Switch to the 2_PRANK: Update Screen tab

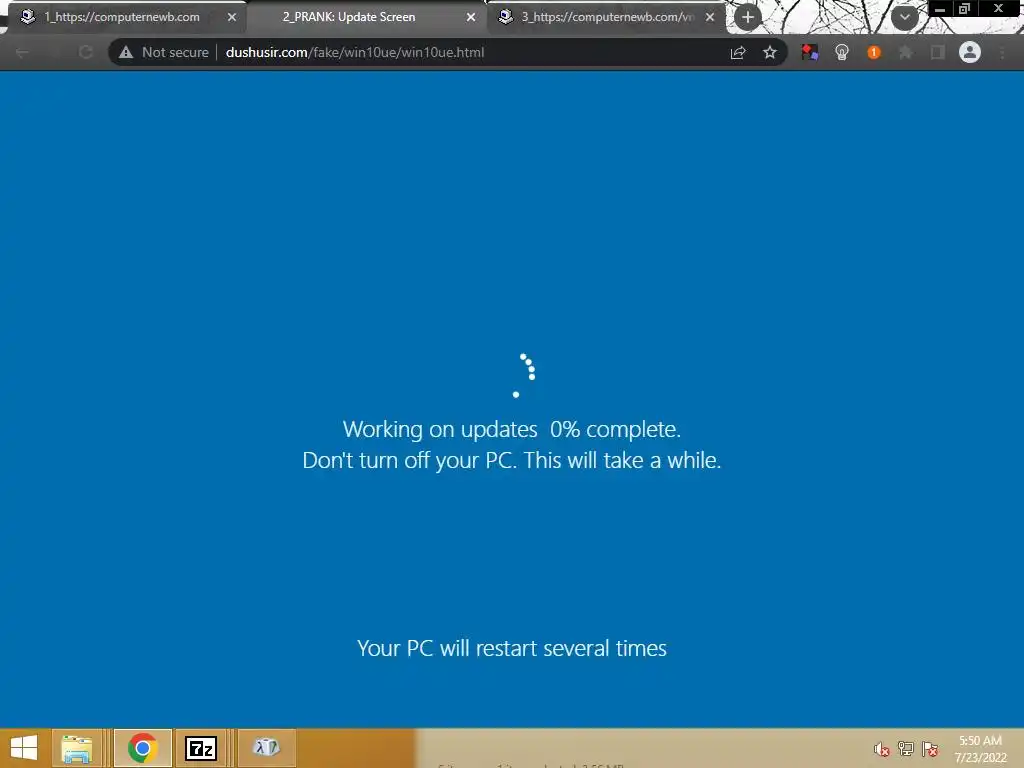366,17
